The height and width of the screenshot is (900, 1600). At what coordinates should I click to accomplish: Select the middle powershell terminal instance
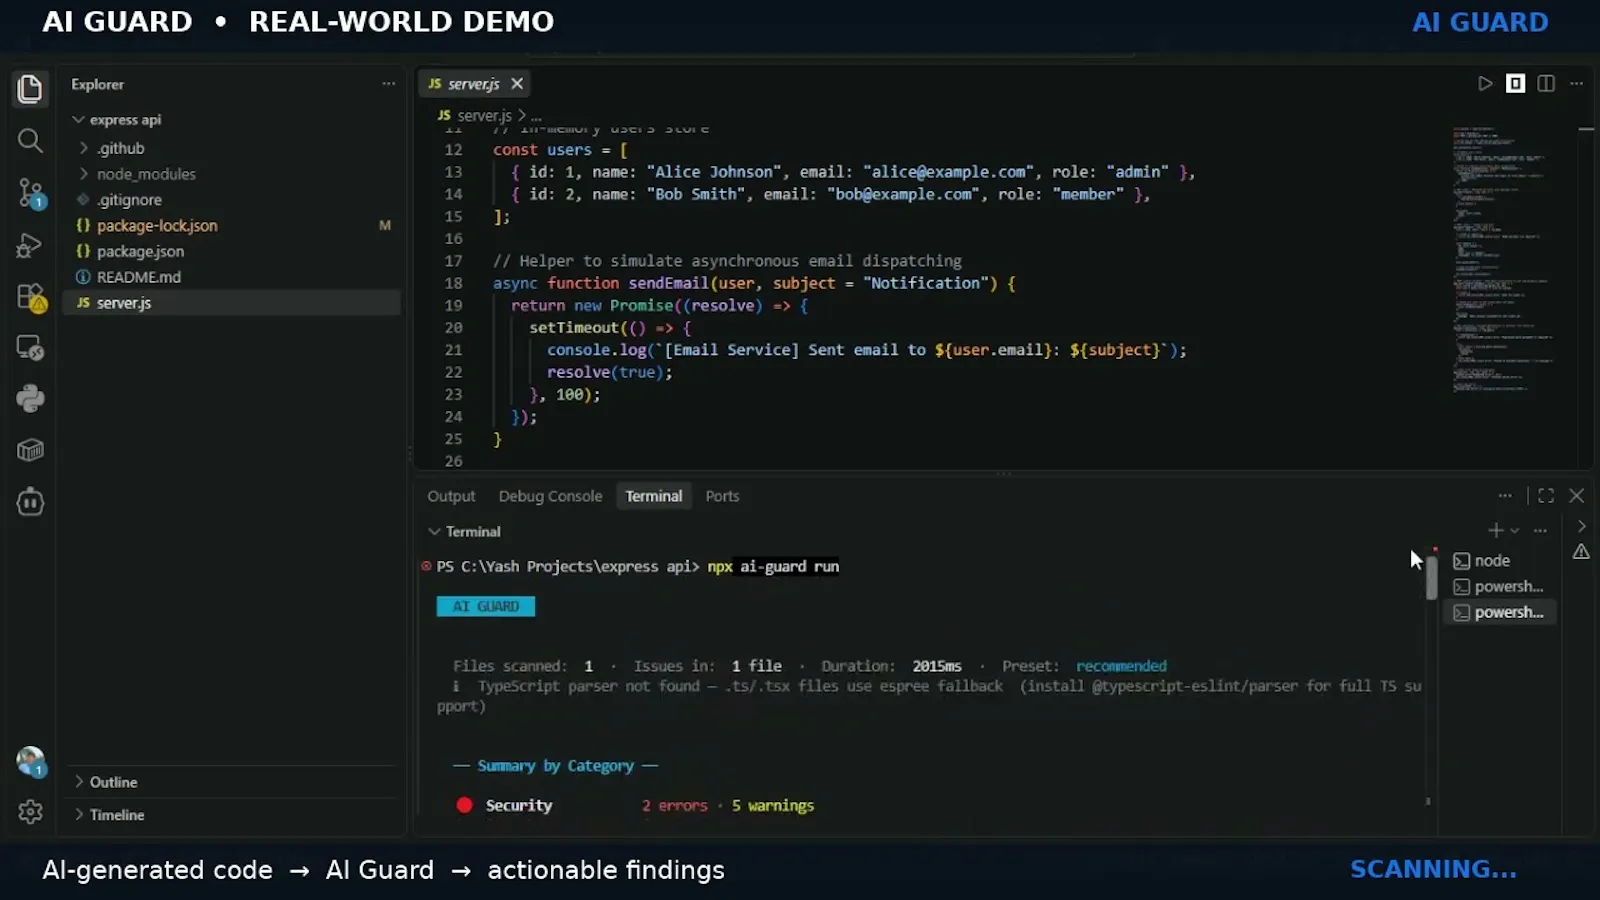(x=1498, y=587)
